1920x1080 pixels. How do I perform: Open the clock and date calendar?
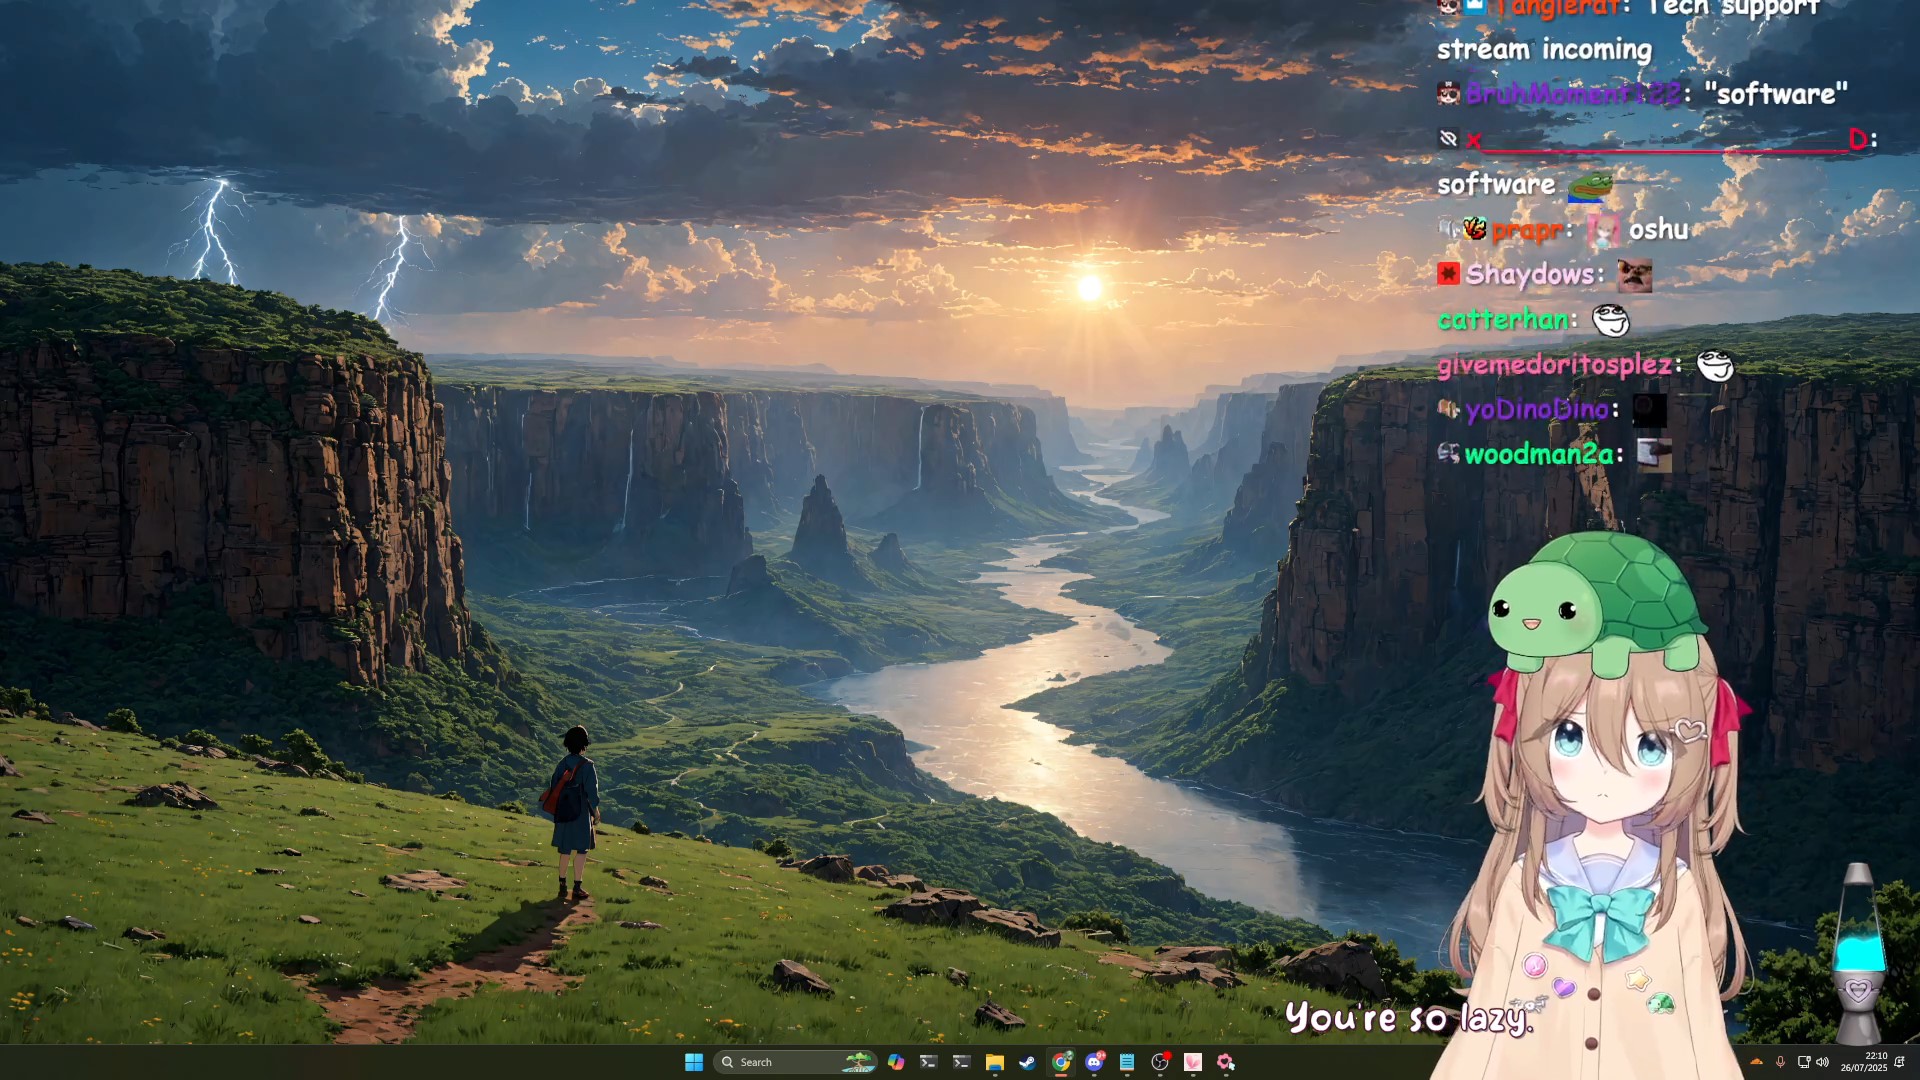[1864, 1062]
